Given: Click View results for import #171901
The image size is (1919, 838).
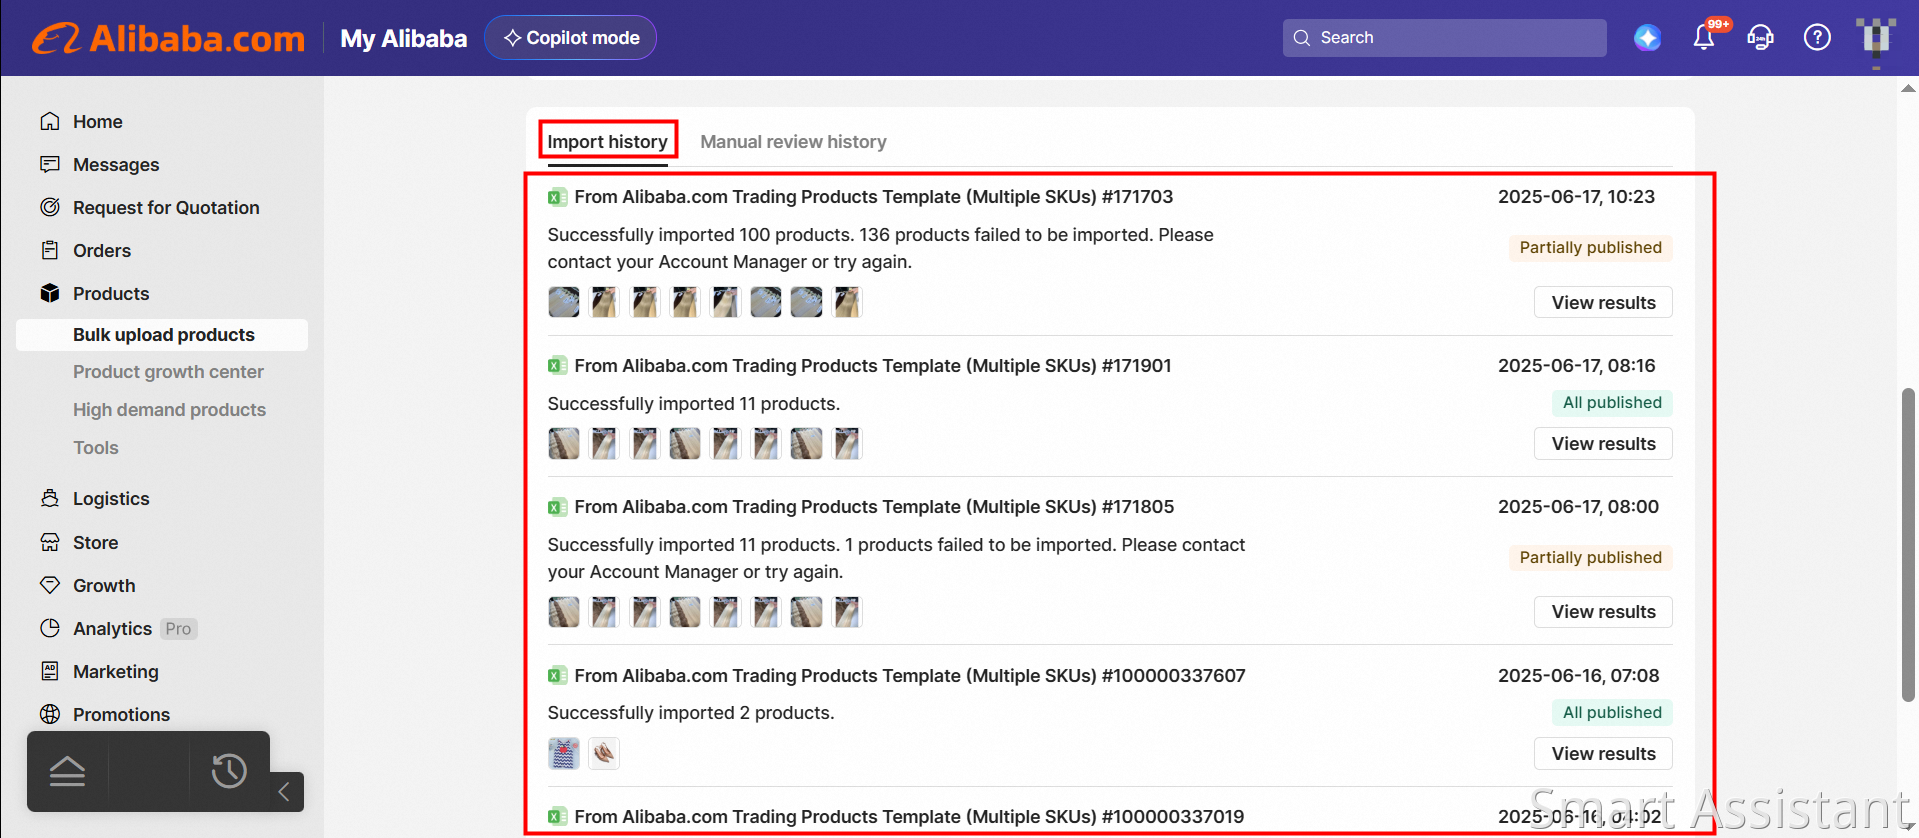Looking at the screenshot, I should 1603,443.
